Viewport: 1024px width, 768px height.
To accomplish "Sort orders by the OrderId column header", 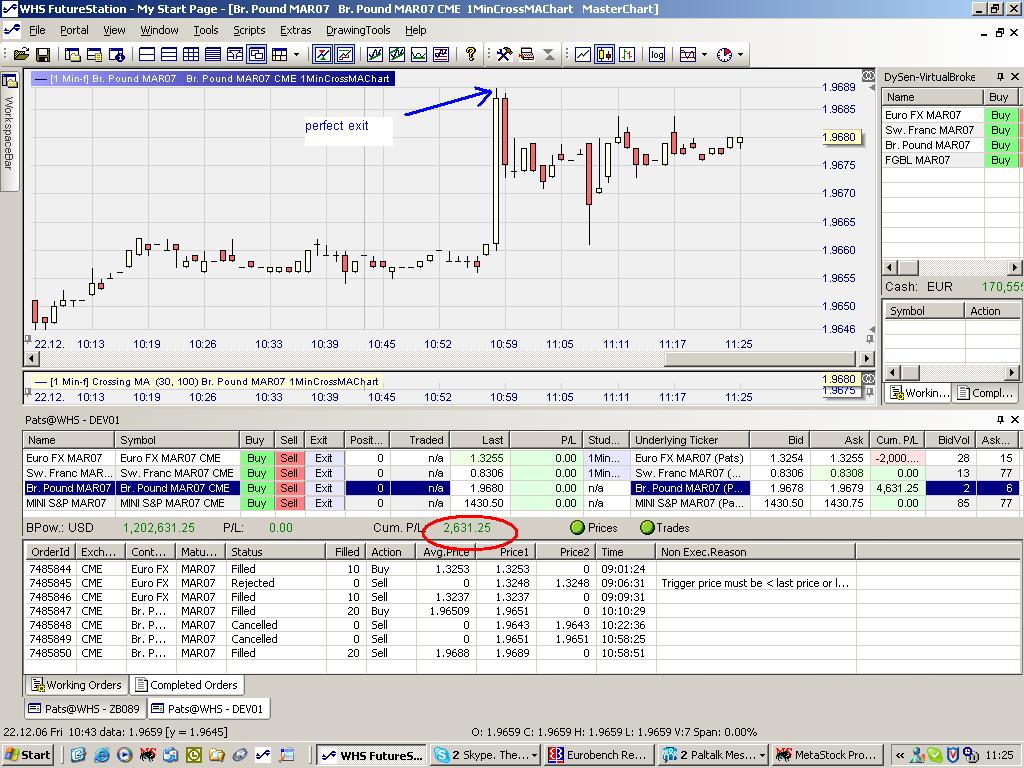I will (50, 552).
